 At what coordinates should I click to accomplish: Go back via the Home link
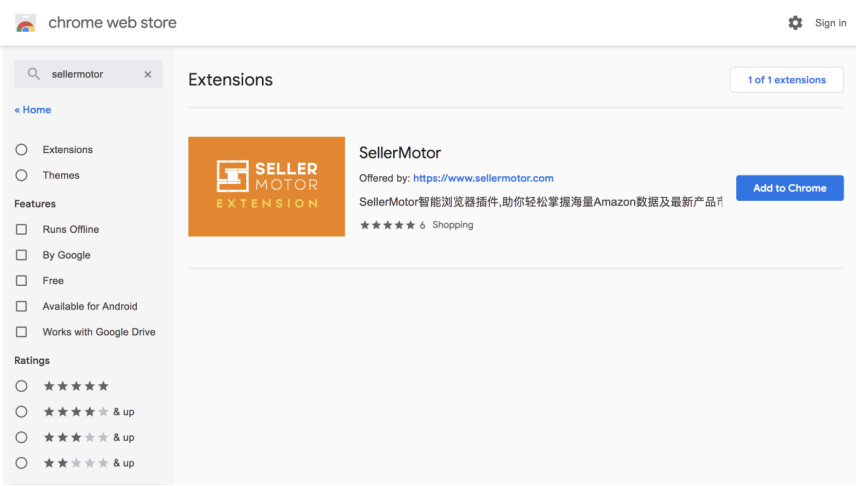[x=33, y=110]
